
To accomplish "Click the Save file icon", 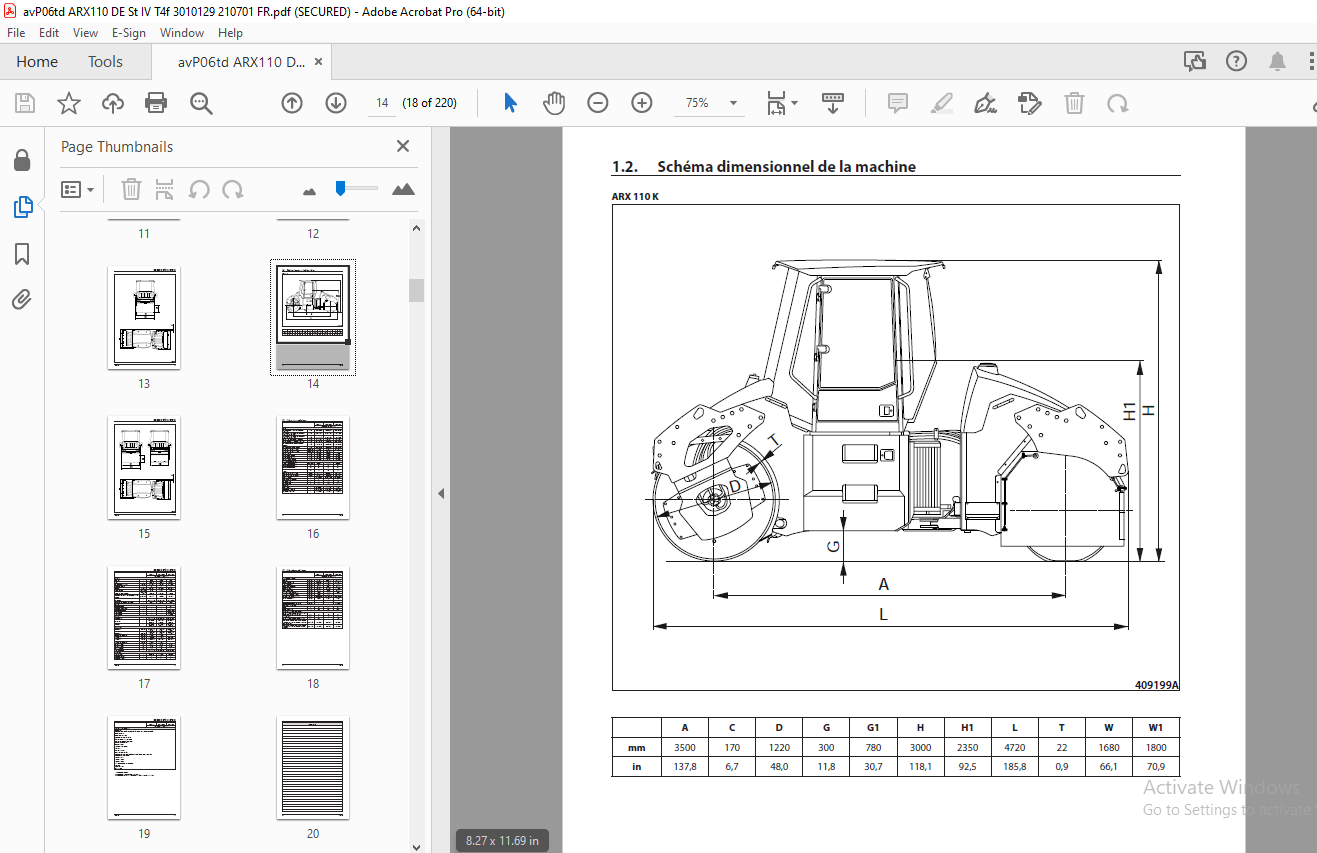I will 25,103.
